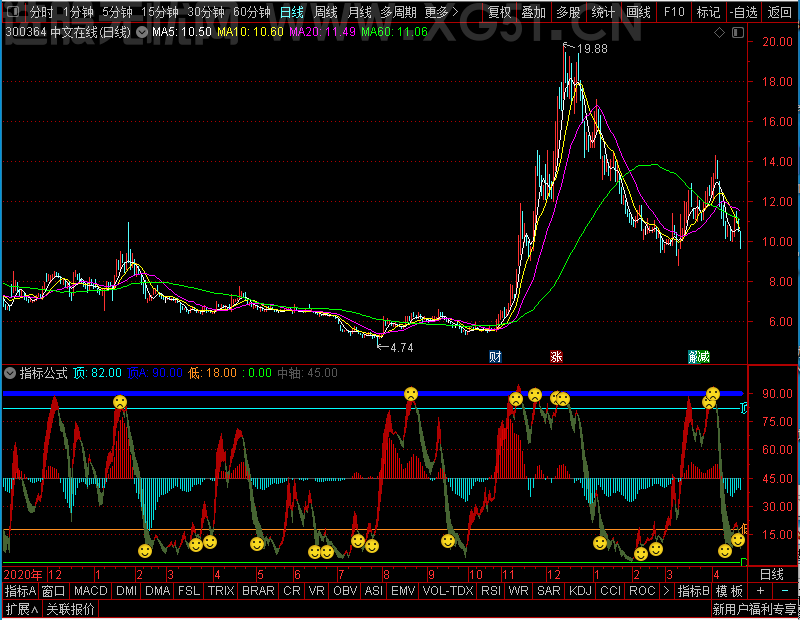Click the panel layout icon beside diamond

pos(738,33)
